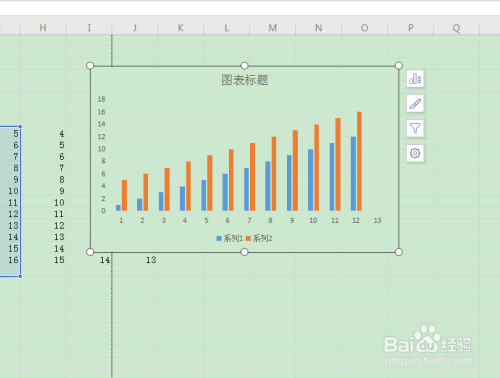Select the orange bar for category 1
This screenshot has height=378, width=500.
pos(124,195)
